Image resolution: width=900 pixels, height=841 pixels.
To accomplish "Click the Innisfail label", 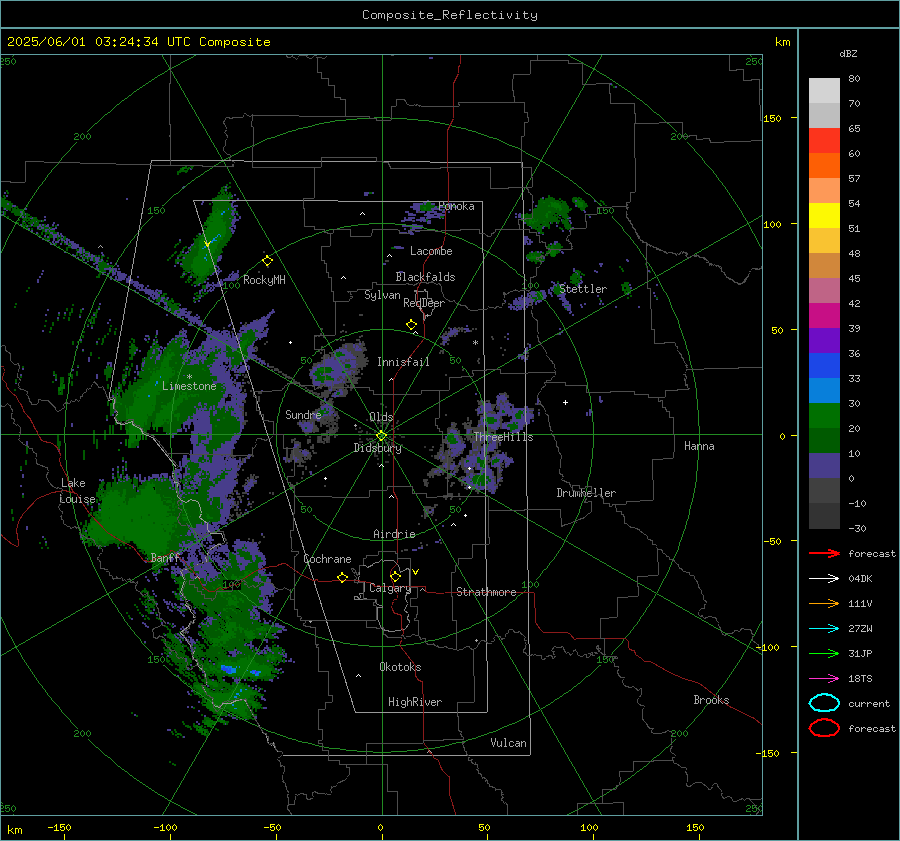I will (x=403, y=362).
